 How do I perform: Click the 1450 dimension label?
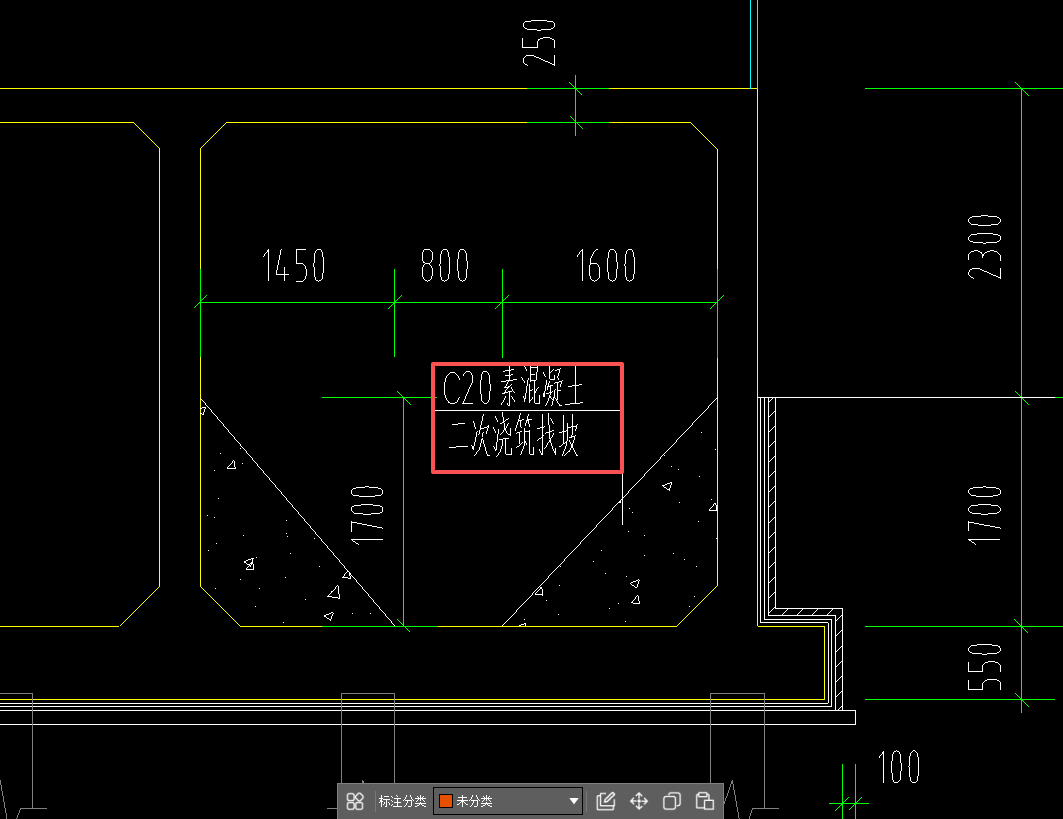(294, 265)
